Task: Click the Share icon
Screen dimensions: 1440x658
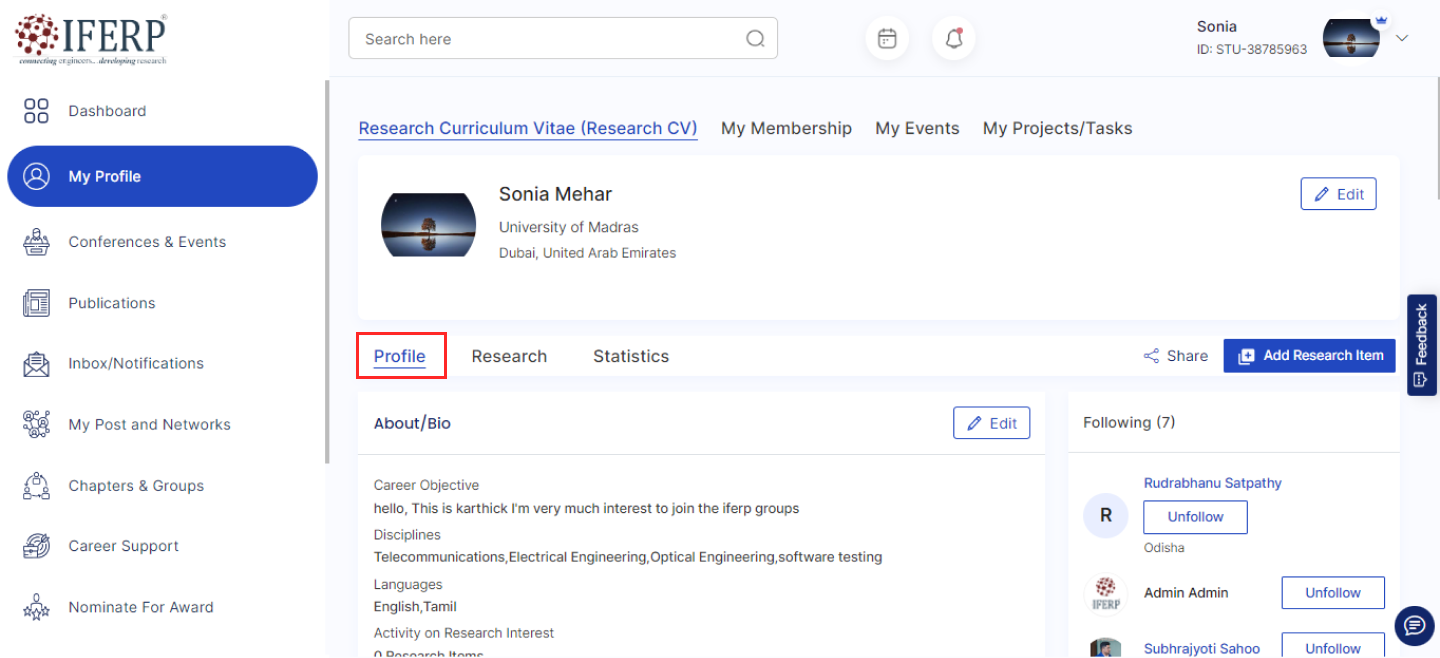Action: (1152, 356)
